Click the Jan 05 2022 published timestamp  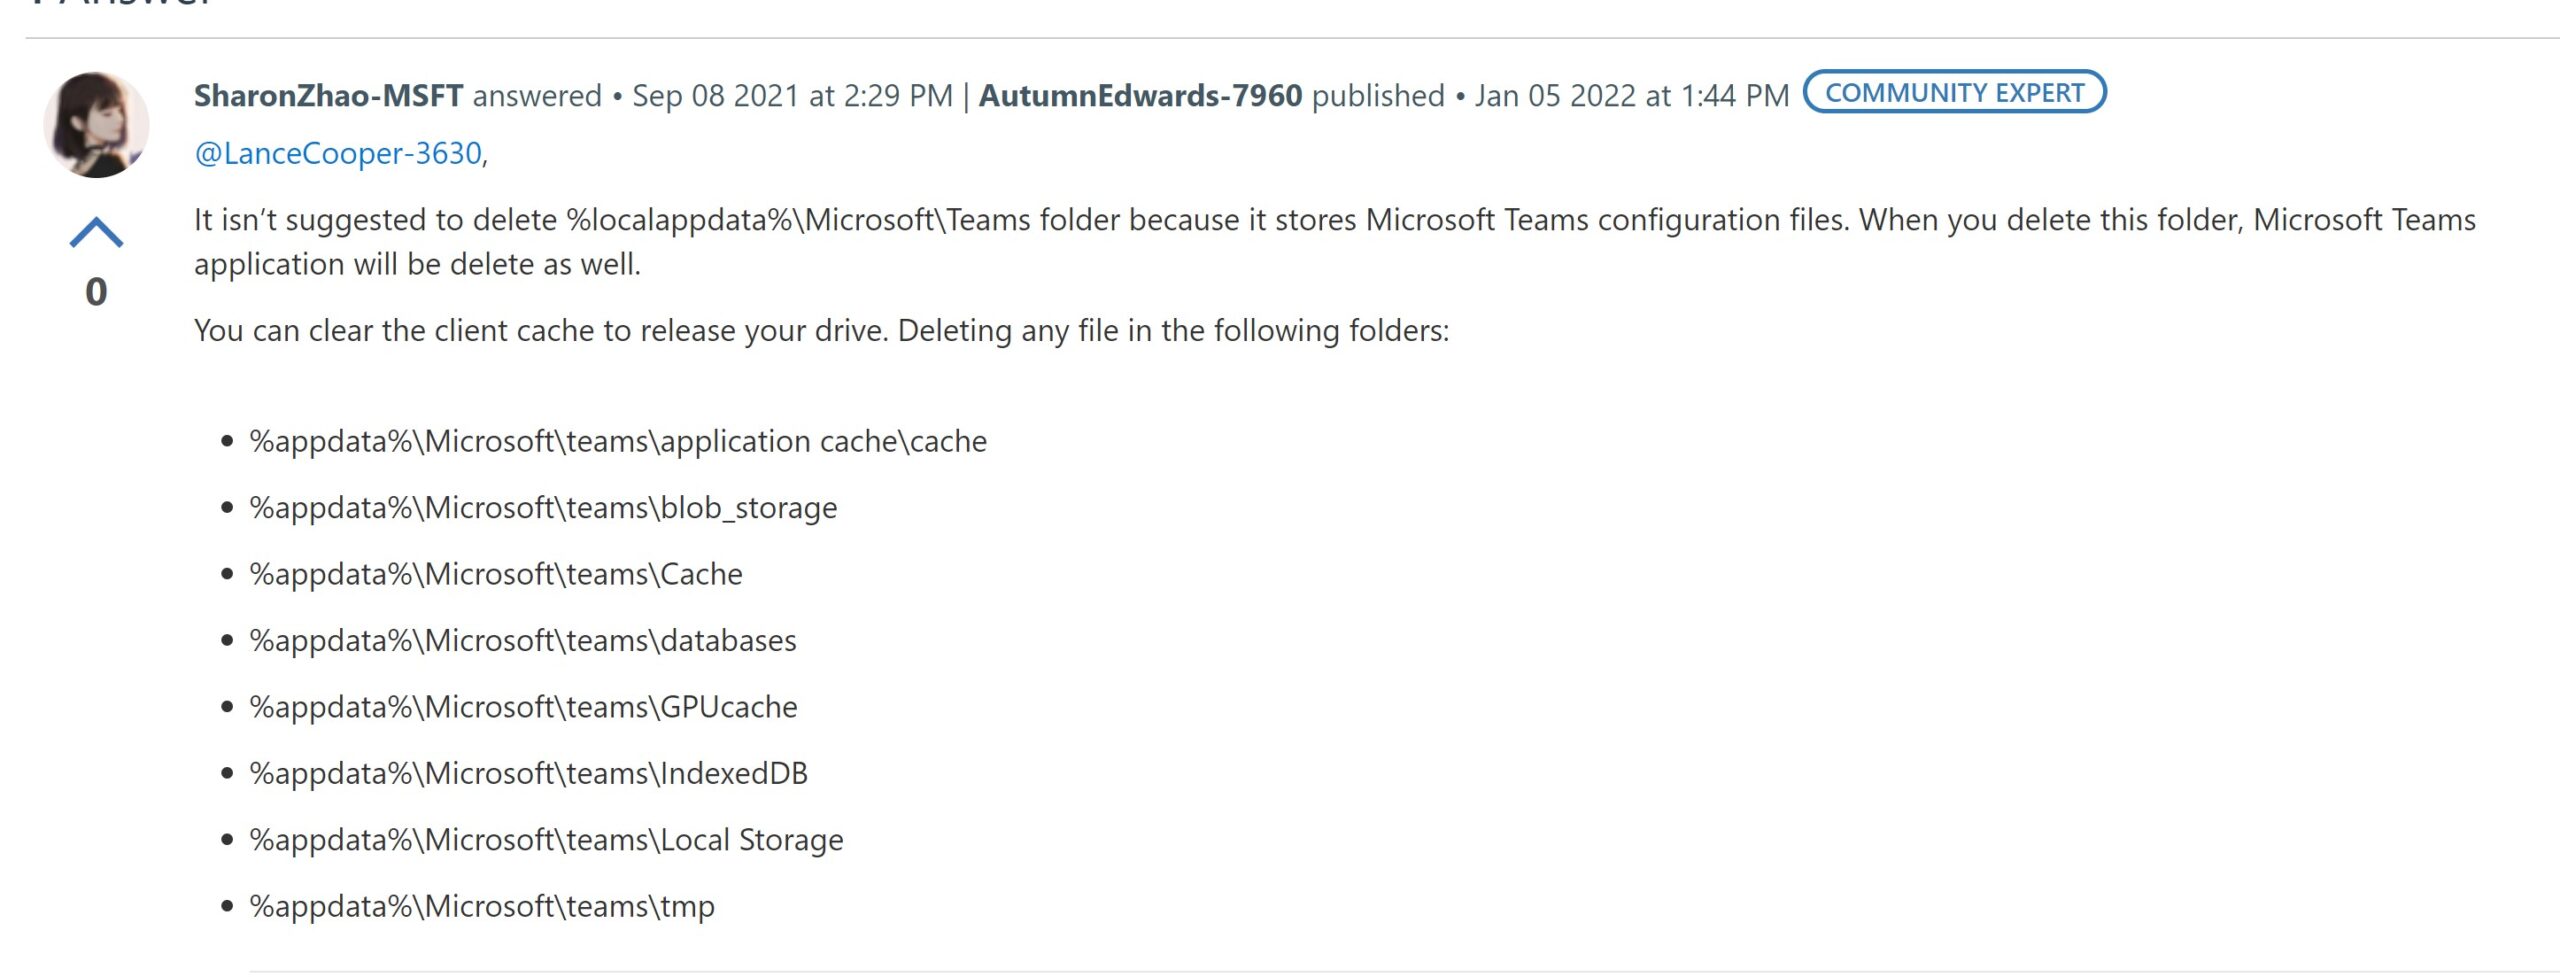[1631, 96]
